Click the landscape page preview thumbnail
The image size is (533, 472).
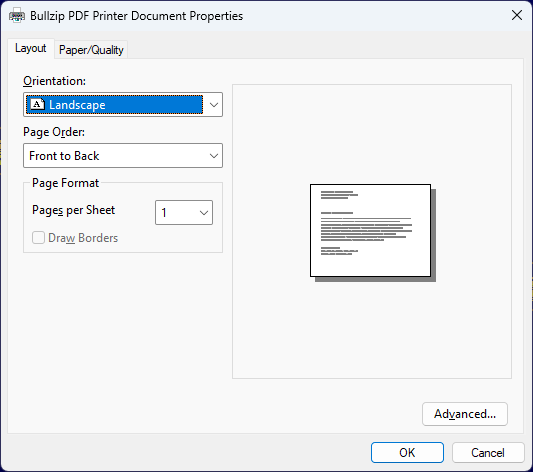tap(373, 233)
